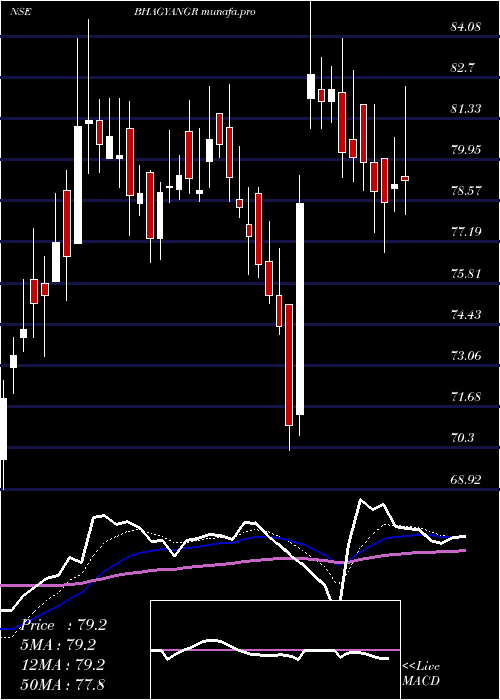Image resolution: width=500 pixels, height=700 pixels.
Task: Click inside the MACD inset chart
Action: [x=275, y=650]
